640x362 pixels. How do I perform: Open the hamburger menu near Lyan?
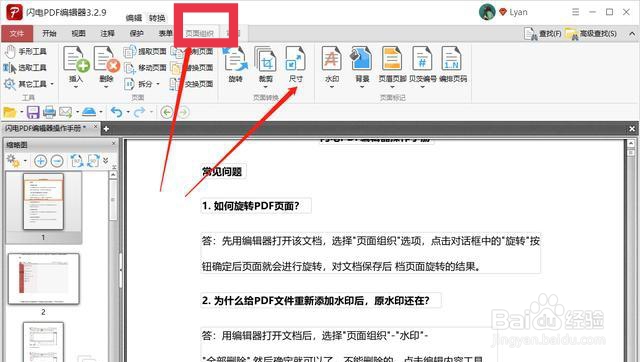click(x=576, y=12)
